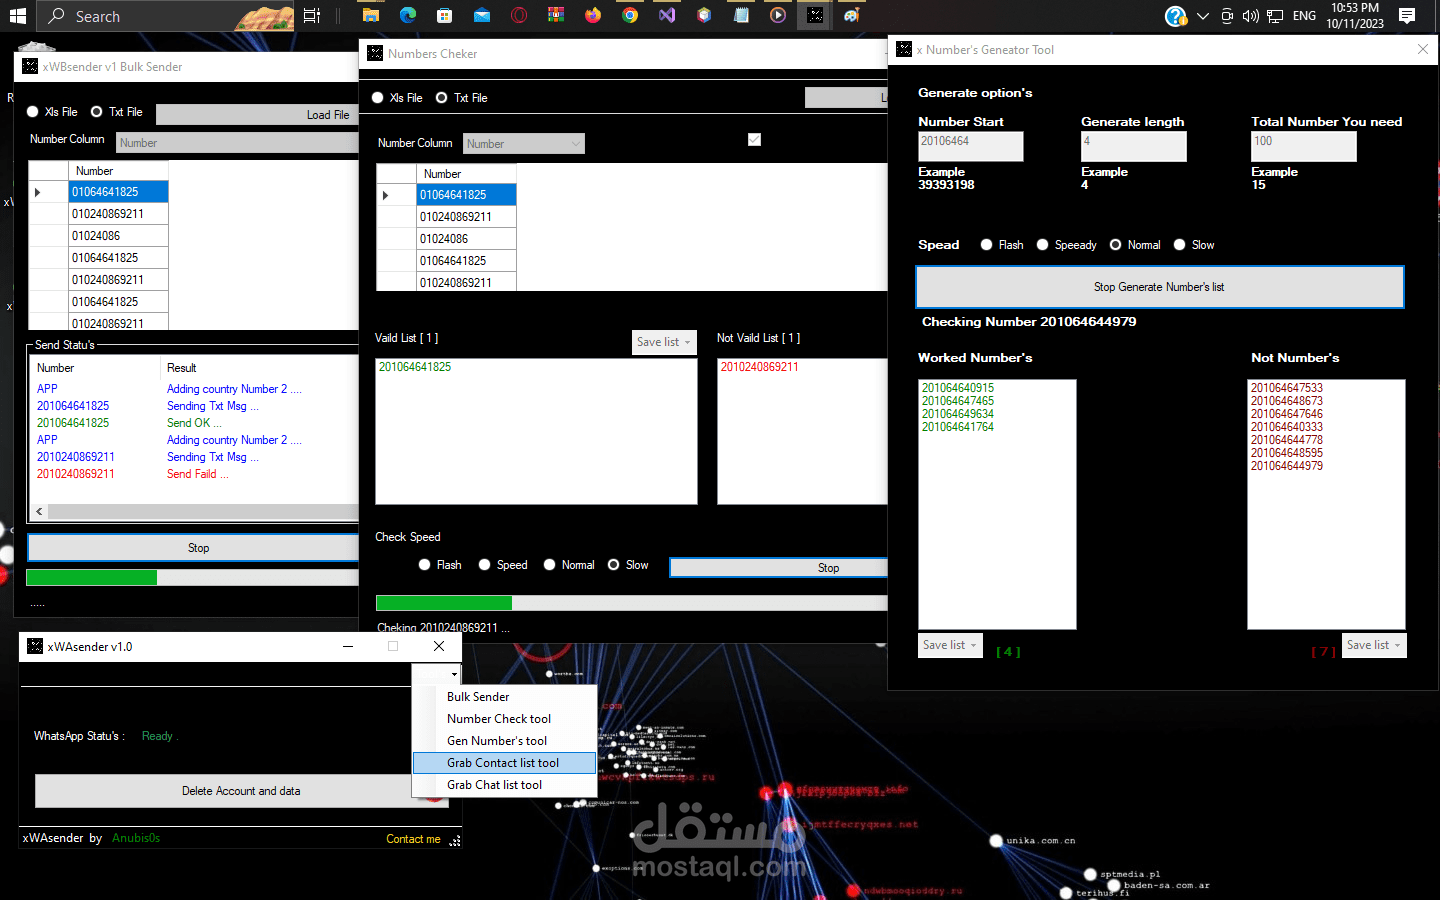Launch Firefox from the taskbar

click(x=593, y=15)
